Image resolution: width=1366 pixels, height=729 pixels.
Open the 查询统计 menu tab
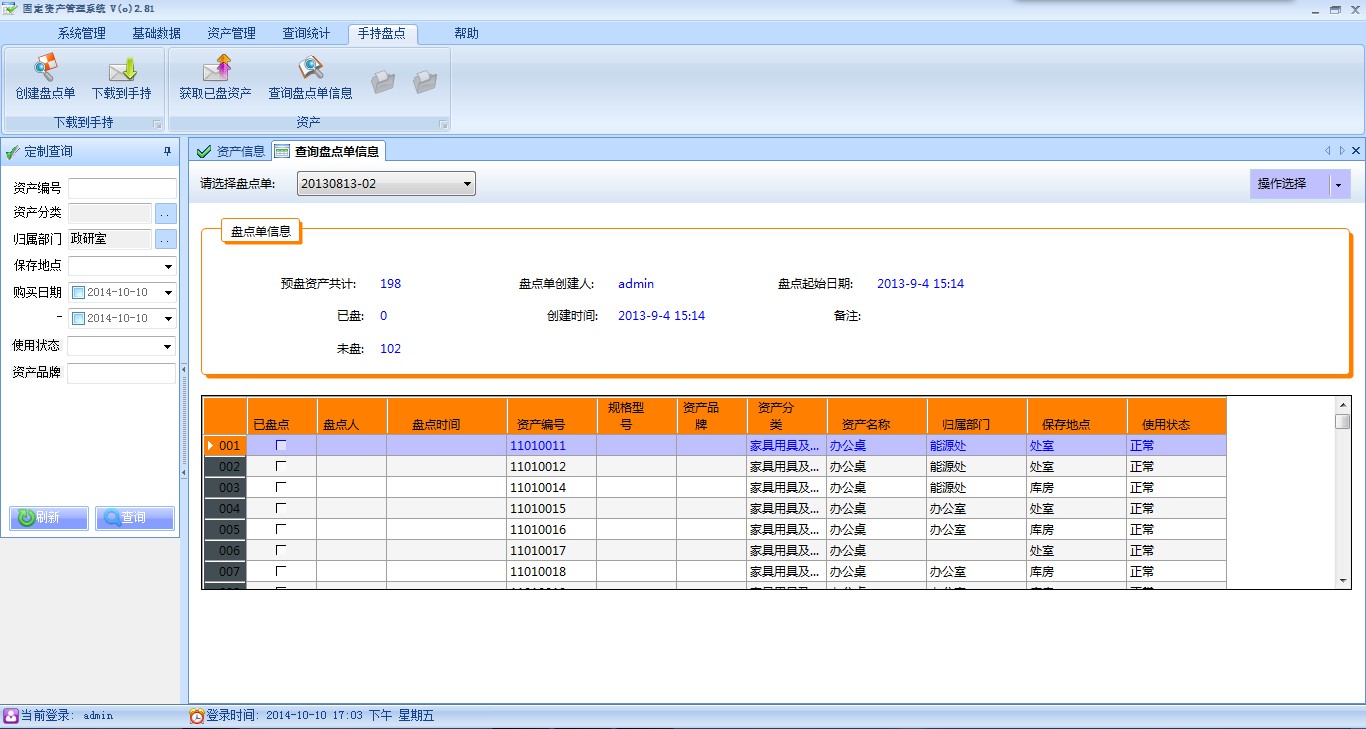[306, 33]
